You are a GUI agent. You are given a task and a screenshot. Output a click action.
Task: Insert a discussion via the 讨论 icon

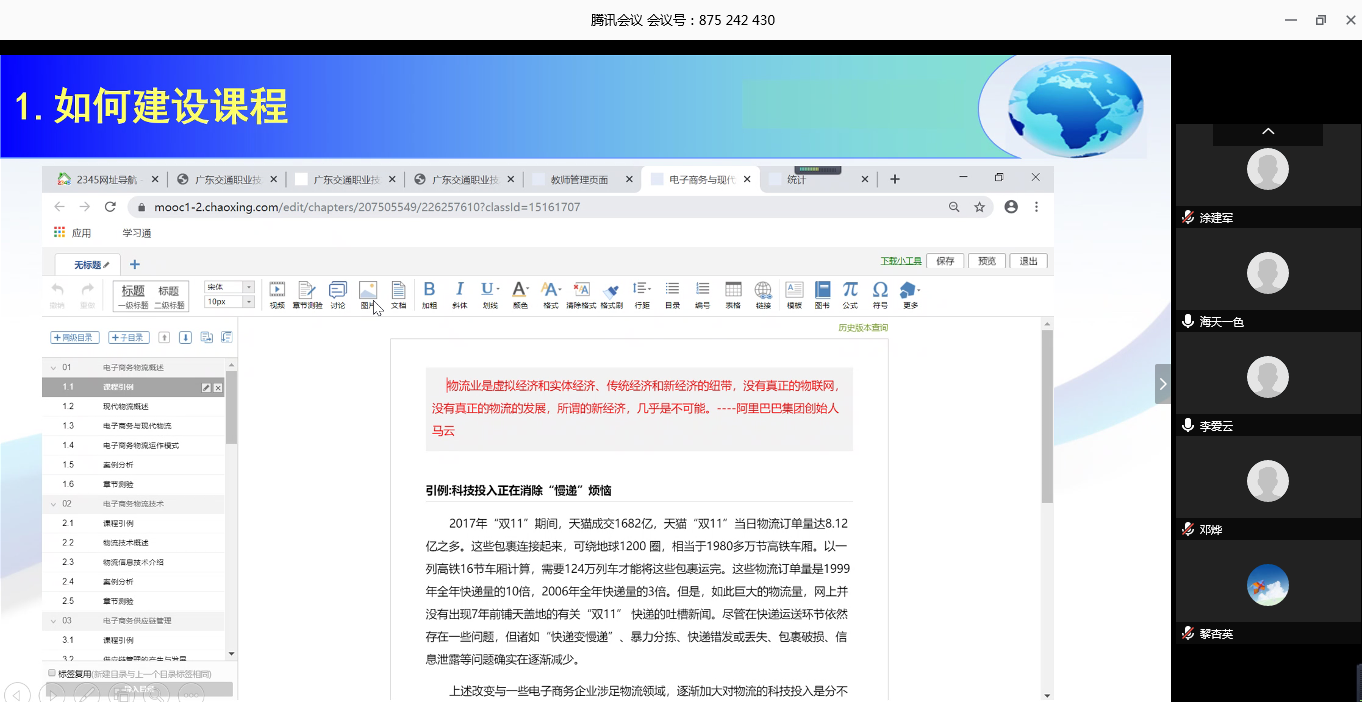(338, 295)
